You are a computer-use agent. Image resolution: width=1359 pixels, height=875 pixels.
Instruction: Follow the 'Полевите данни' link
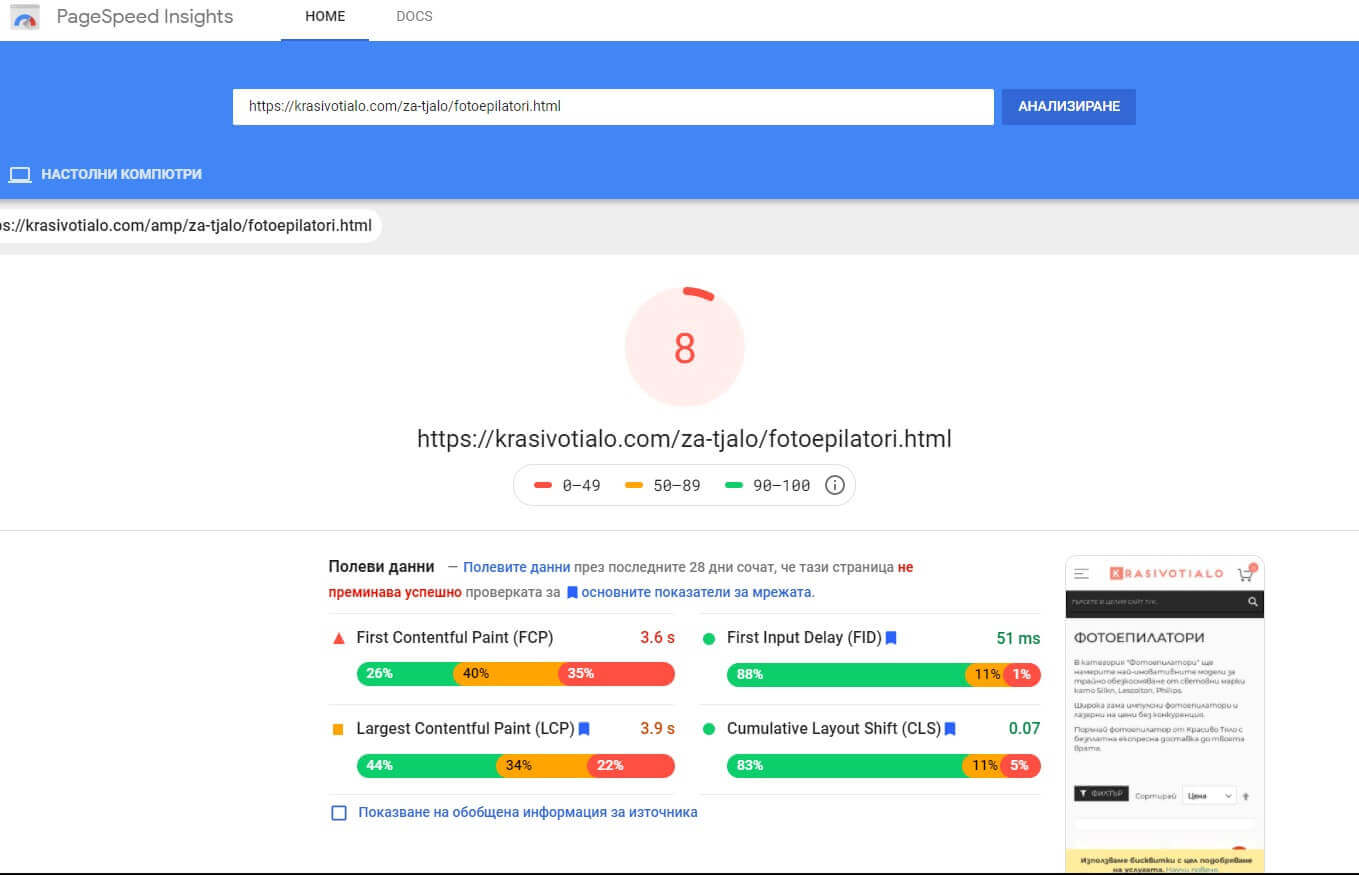(516, 567)
